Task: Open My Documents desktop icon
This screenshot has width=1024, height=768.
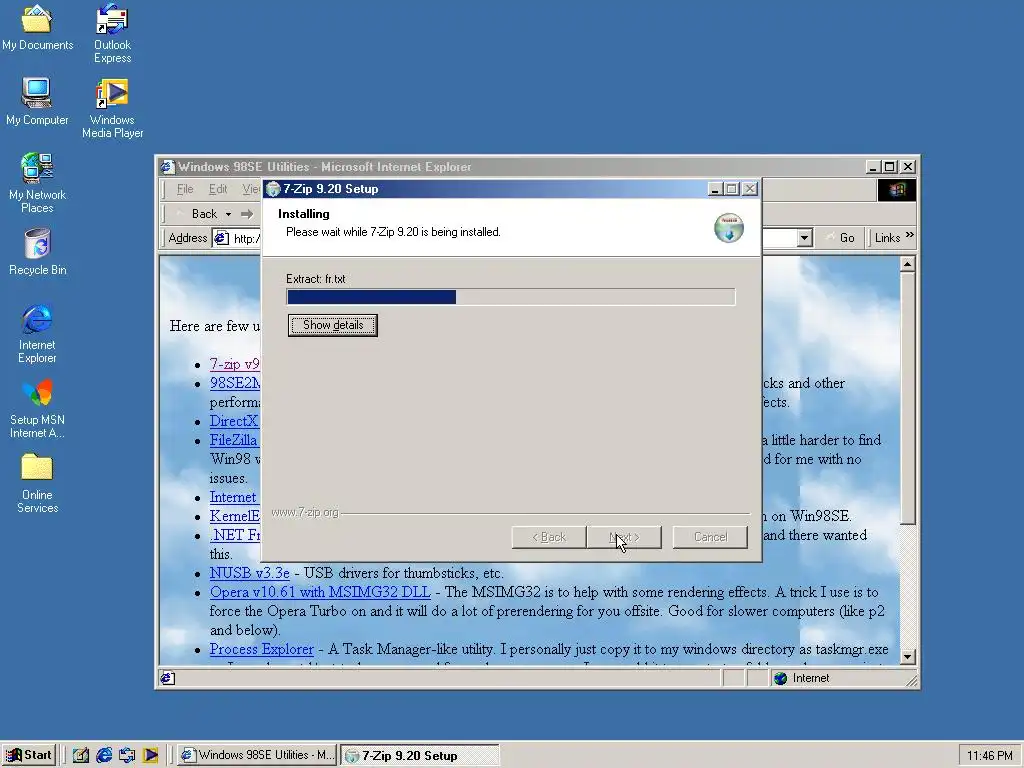Action: tap(37, 27)
